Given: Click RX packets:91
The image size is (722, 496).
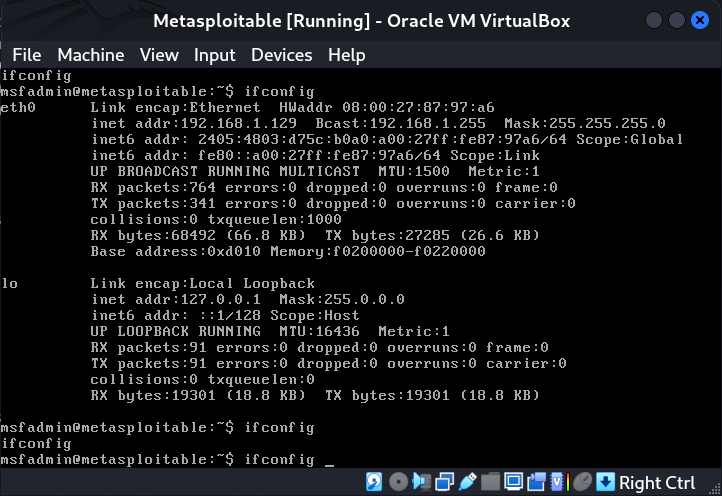Looking at the screenshot, I should [149, 347].
